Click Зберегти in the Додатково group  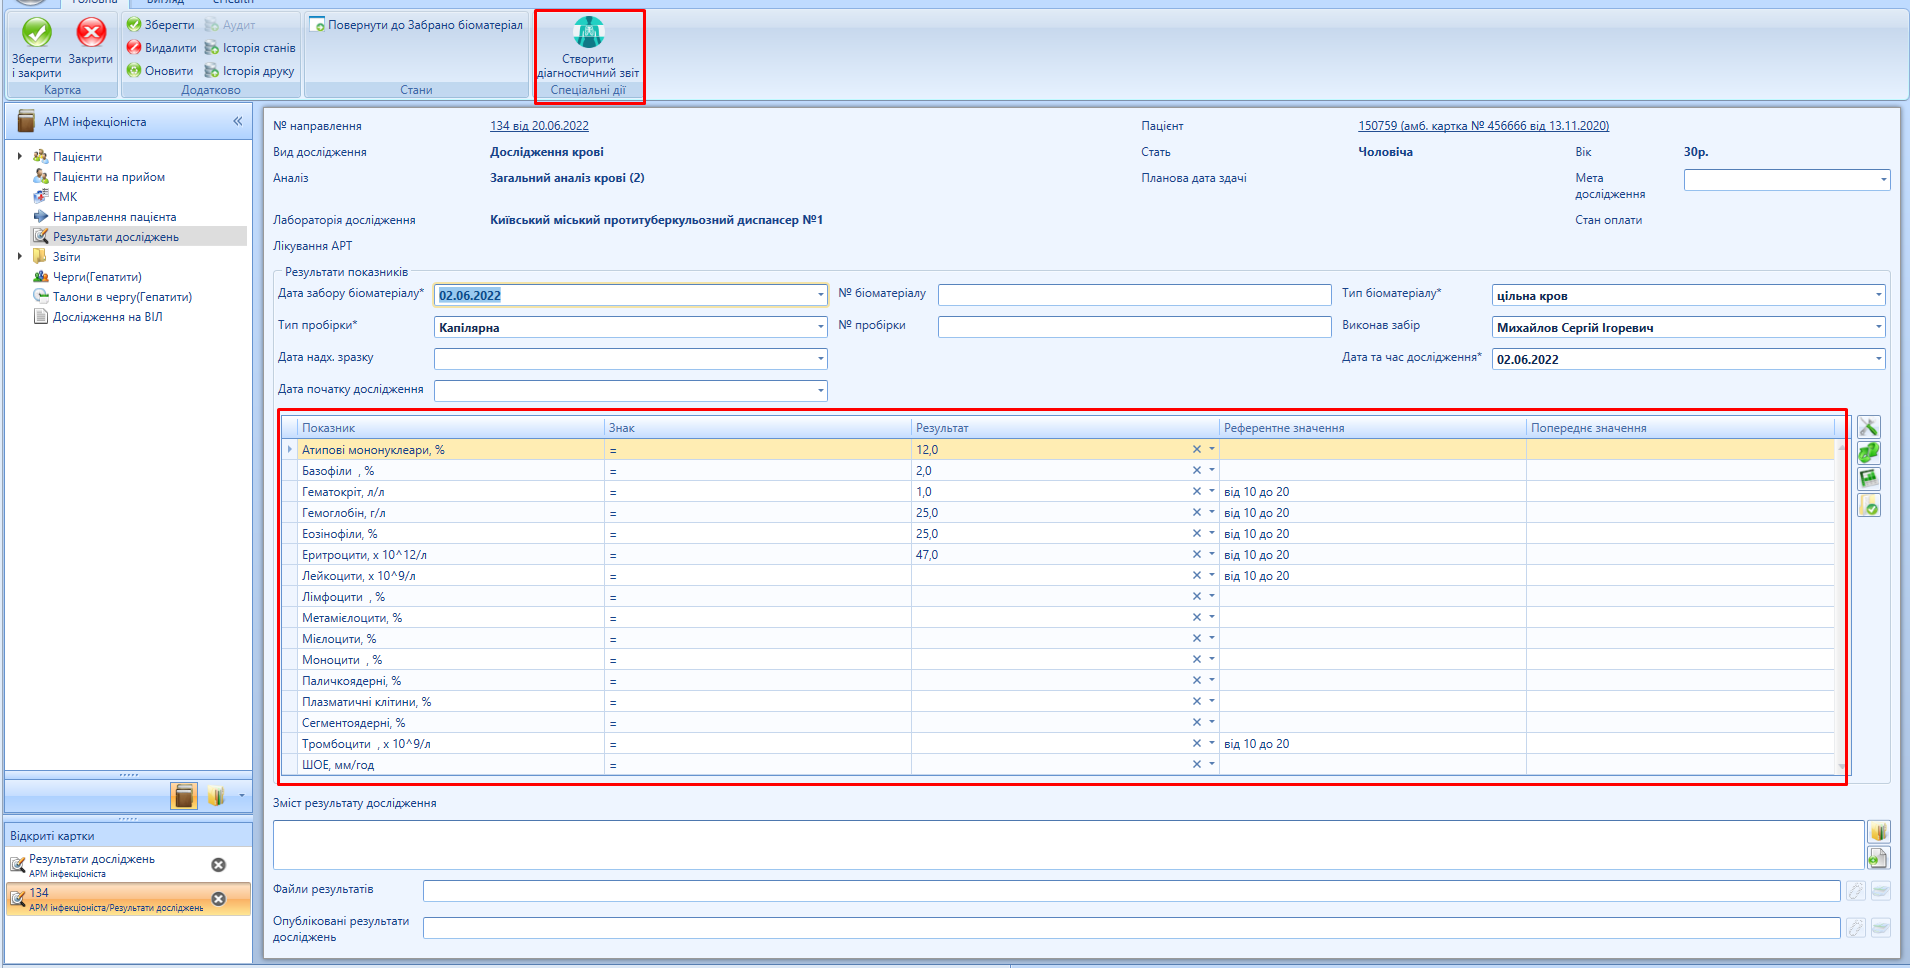tap(161, 25)
